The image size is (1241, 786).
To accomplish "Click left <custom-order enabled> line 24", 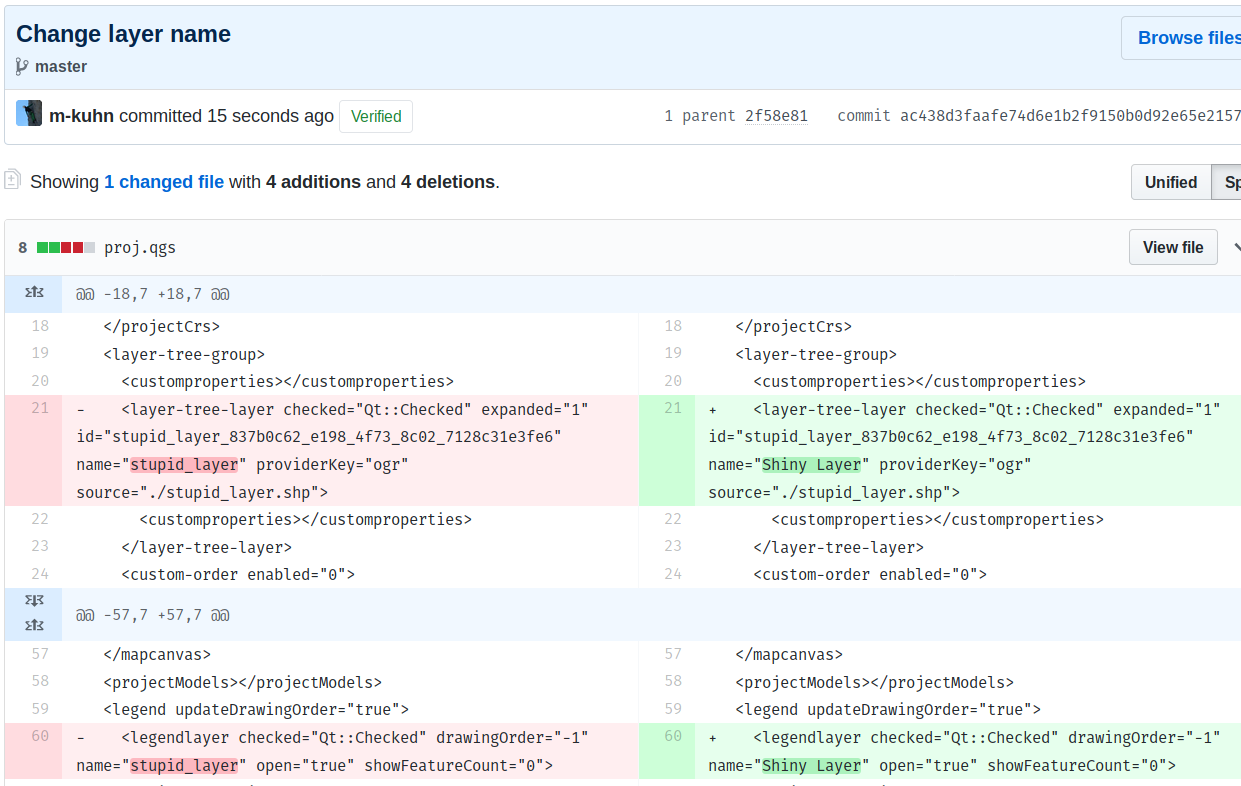I will (238, 574).
